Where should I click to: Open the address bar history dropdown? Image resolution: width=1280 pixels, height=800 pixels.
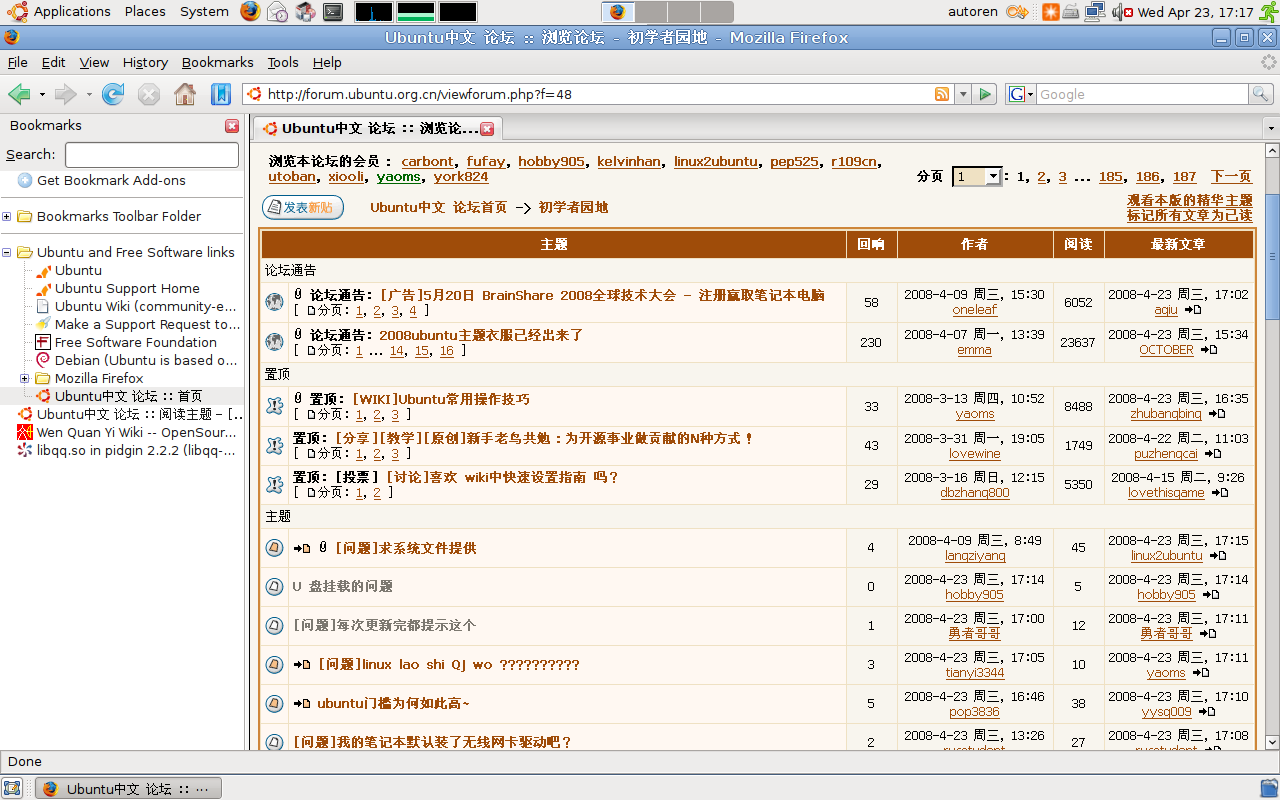[963, 94]
